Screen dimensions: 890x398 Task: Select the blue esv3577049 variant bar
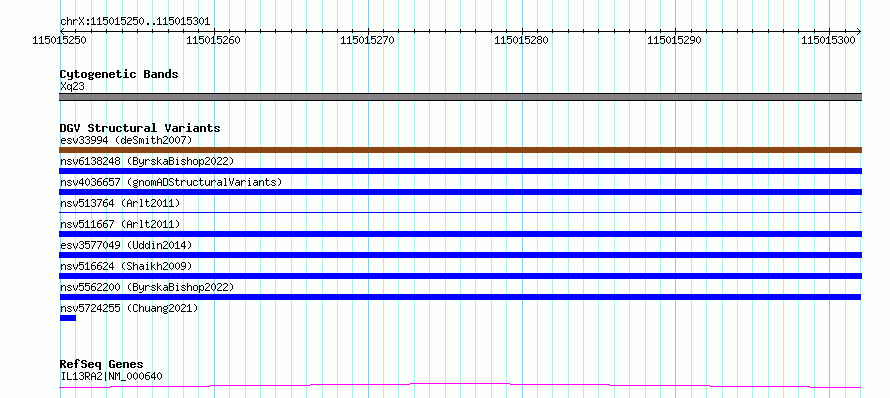[x=460, y=255]
